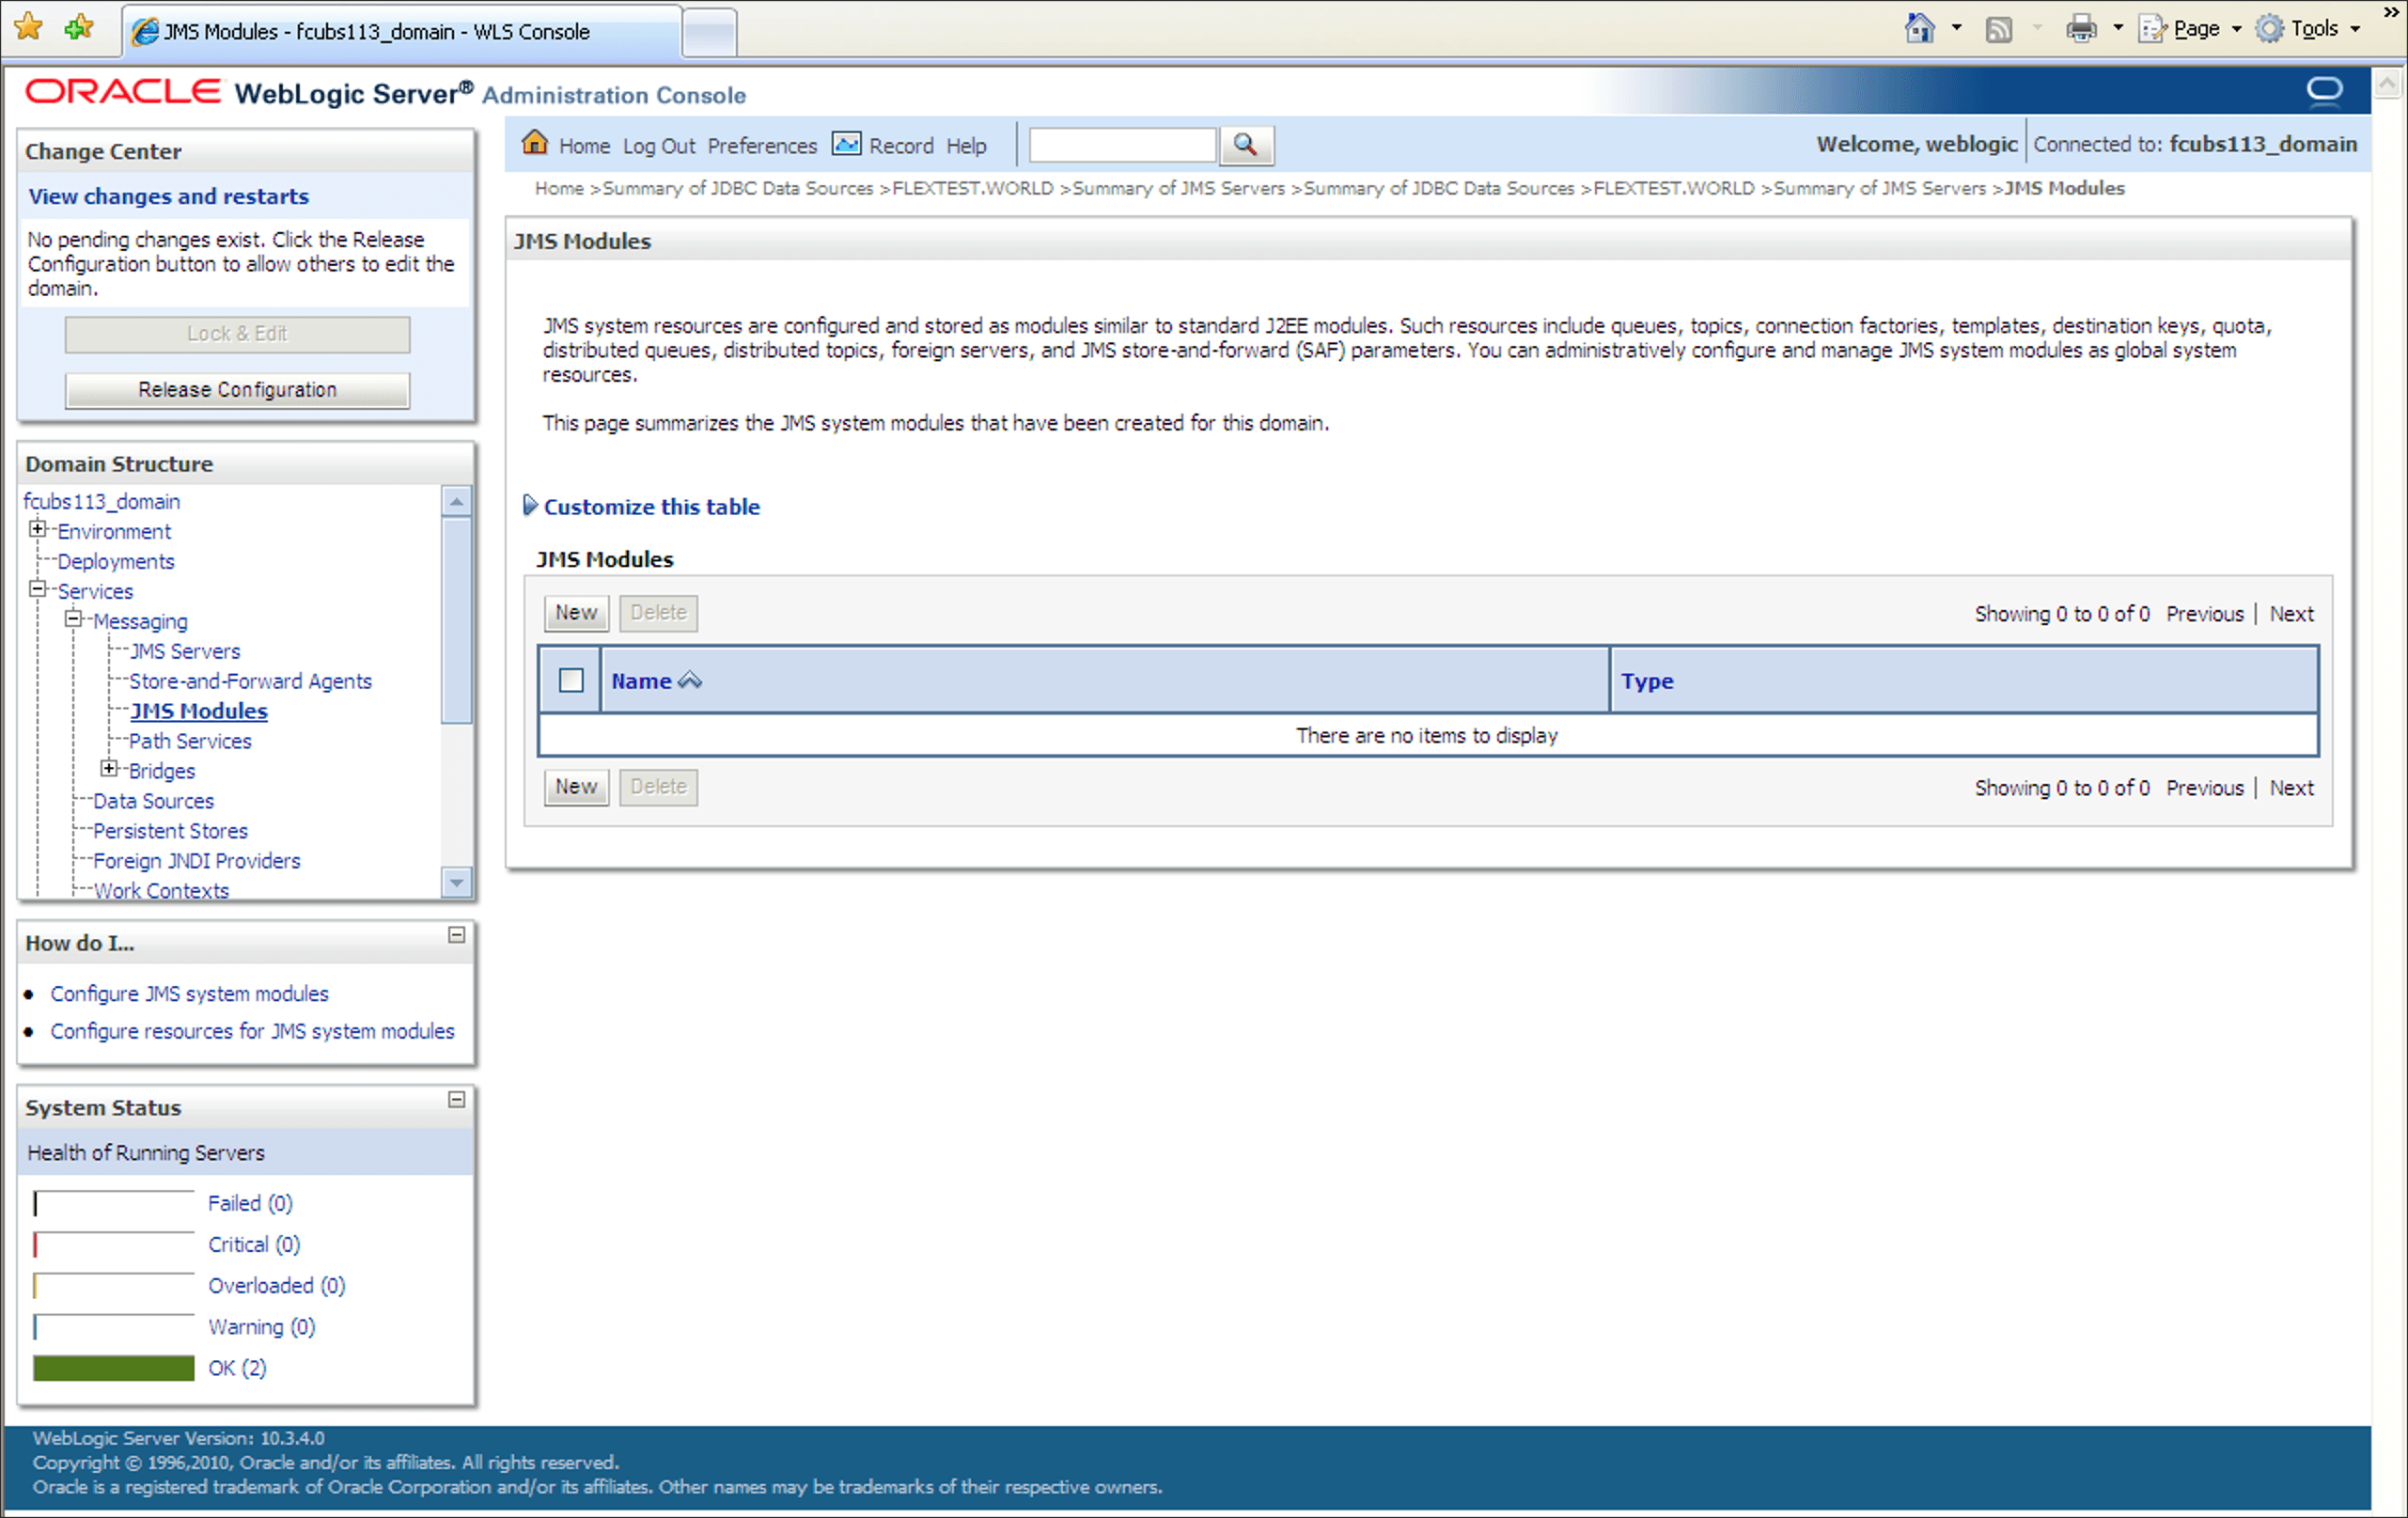Open the Data Sources tree link
Screen dimensions: 2408x1518
coord(153,801)
